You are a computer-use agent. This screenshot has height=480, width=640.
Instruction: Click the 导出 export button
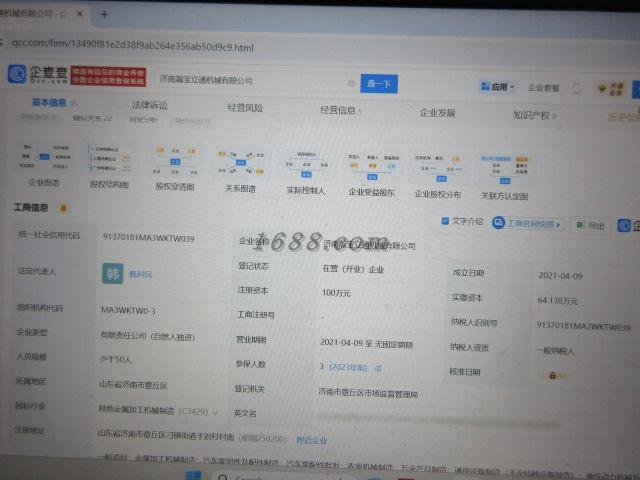tap(591, 225)
